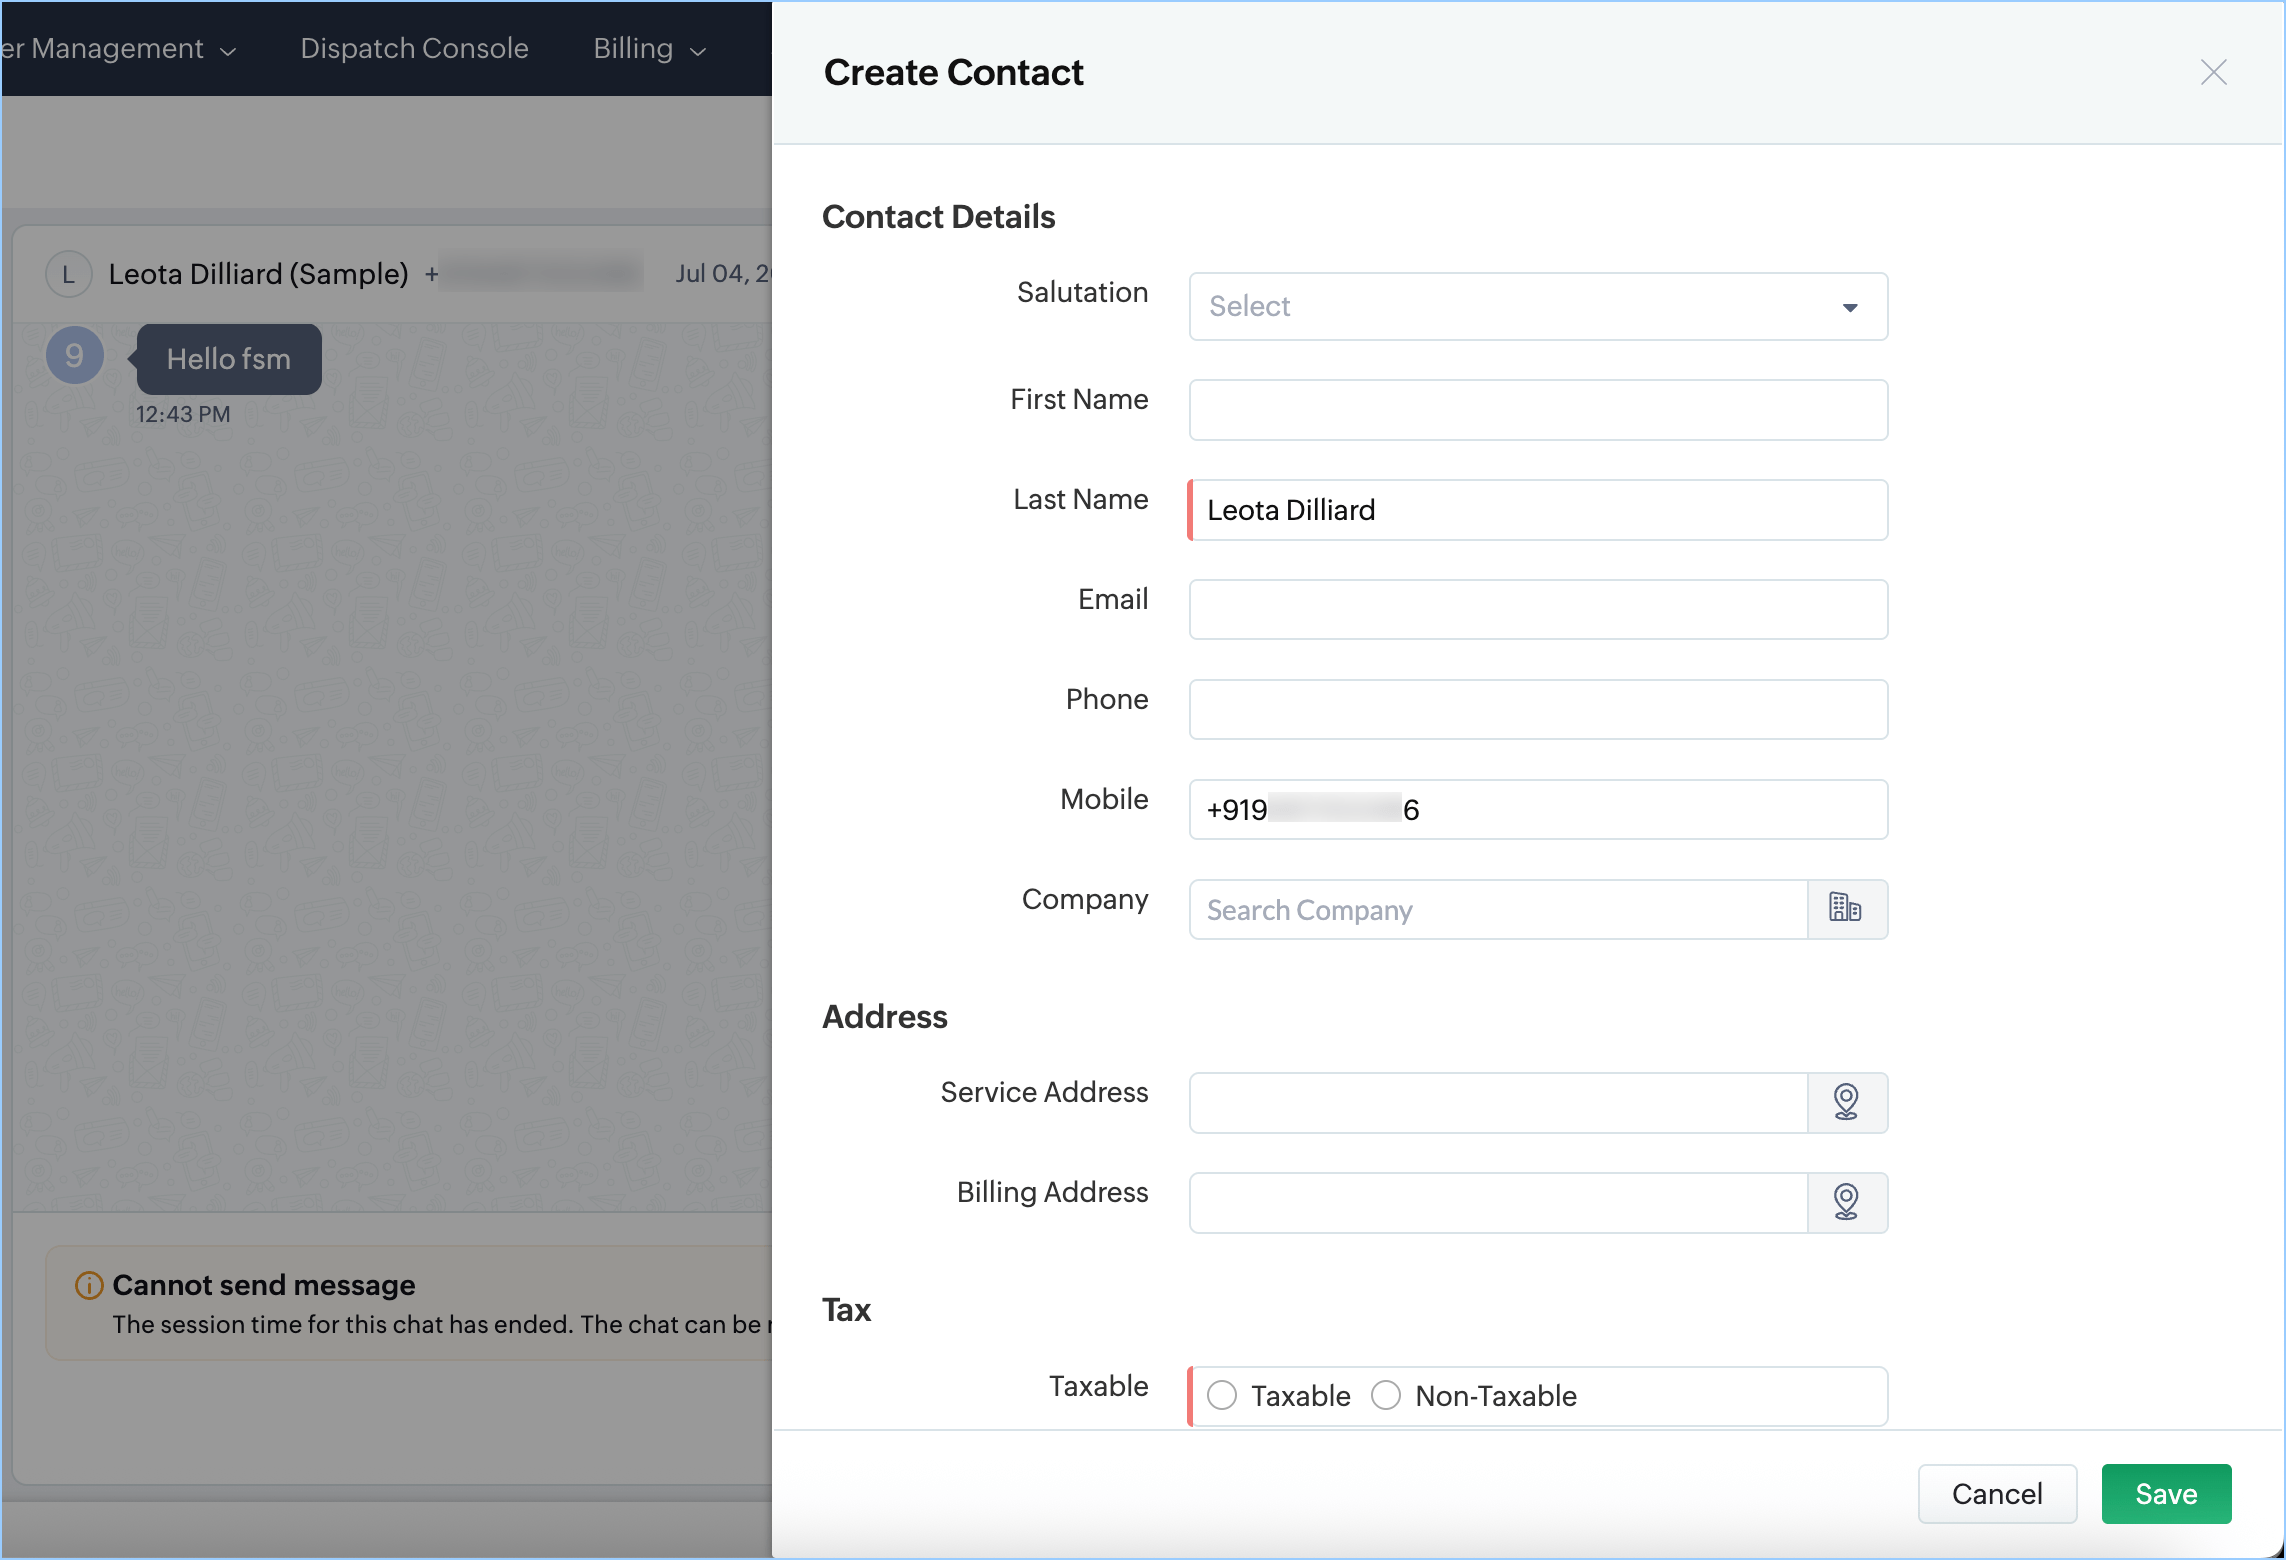This screenshot has height=1560, width=2286.
Task: Click the Save button
Action: coord(2165,1493)
